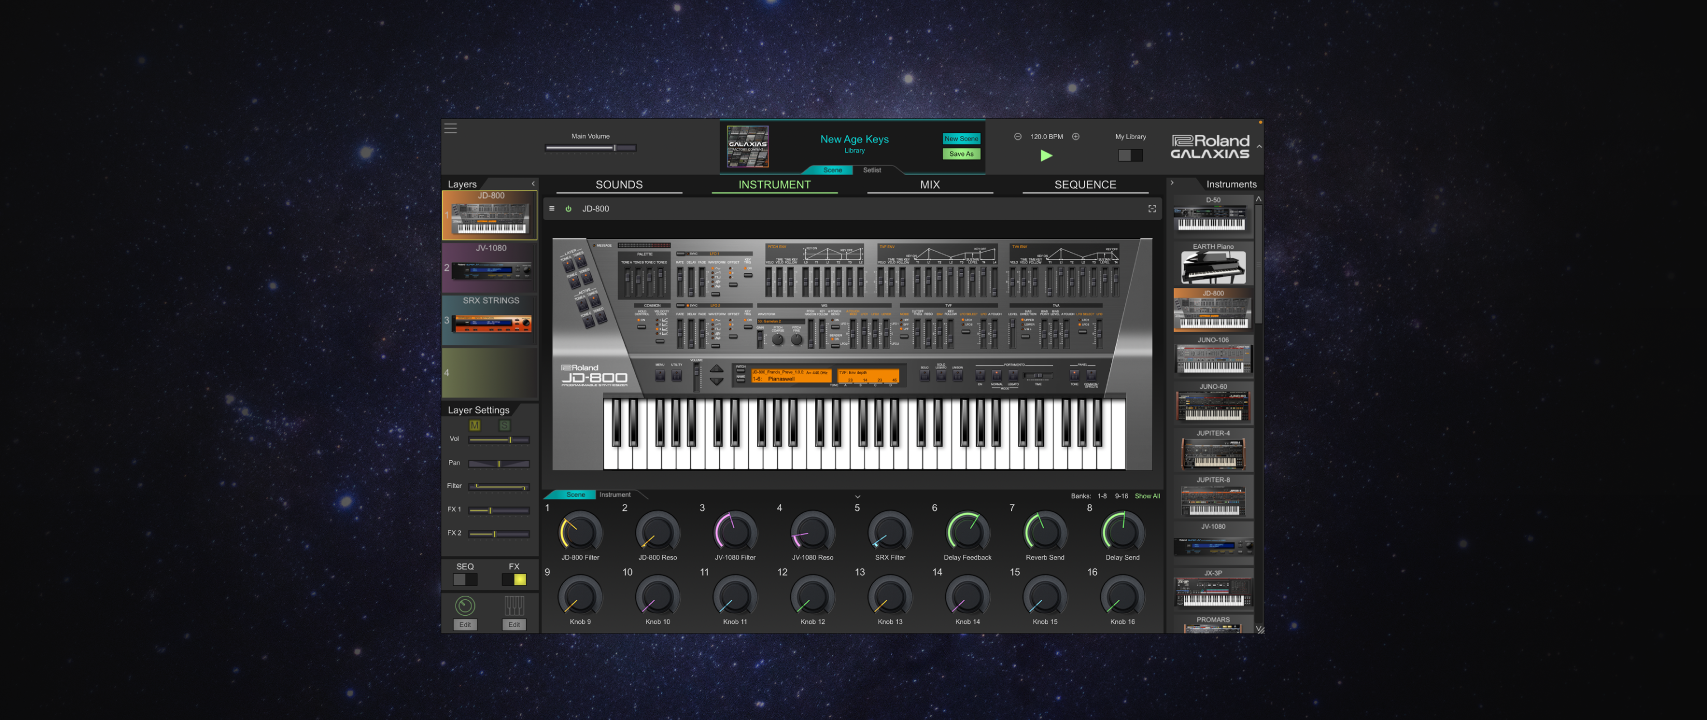Image resolution: width=1707 pixels, height=720 pixels.
Task: Click Knob 11
Action: tap(735, 597)
